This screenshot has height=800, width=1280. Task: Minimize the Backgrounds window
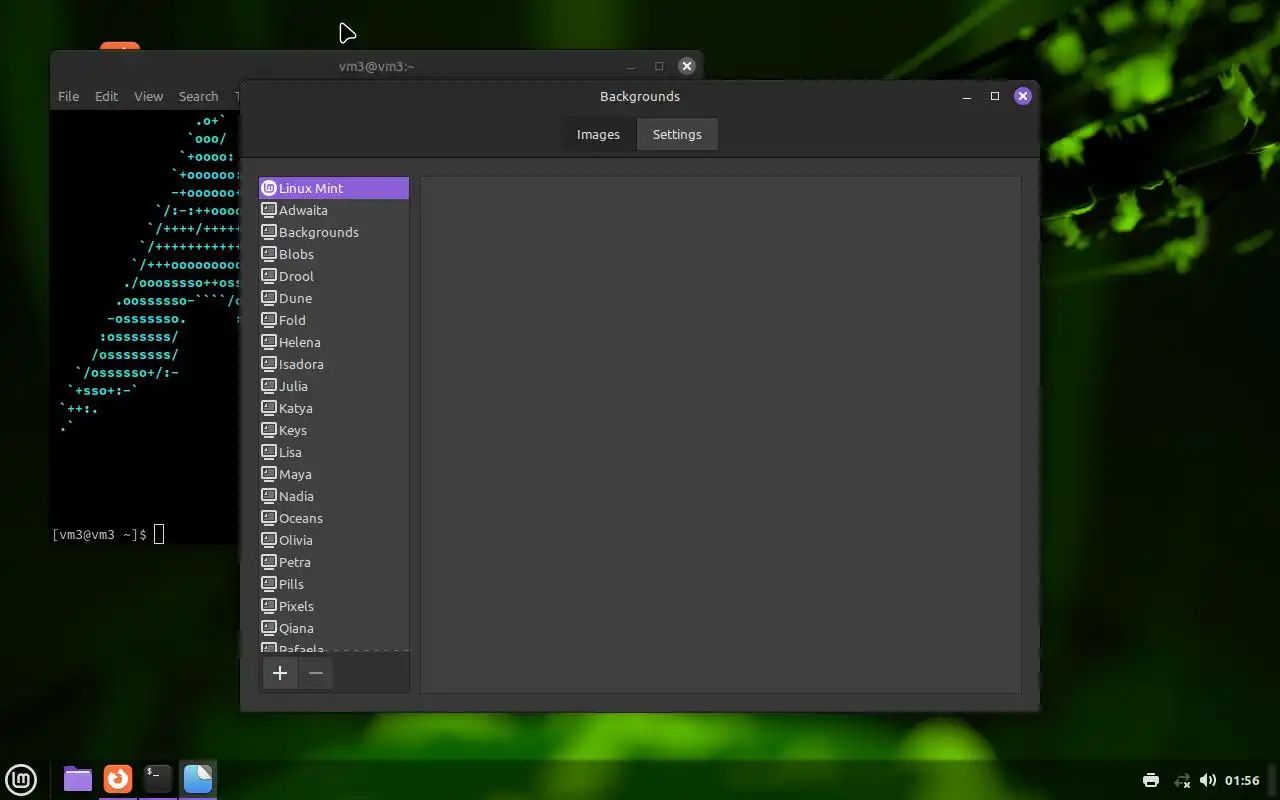pos(967,96)
